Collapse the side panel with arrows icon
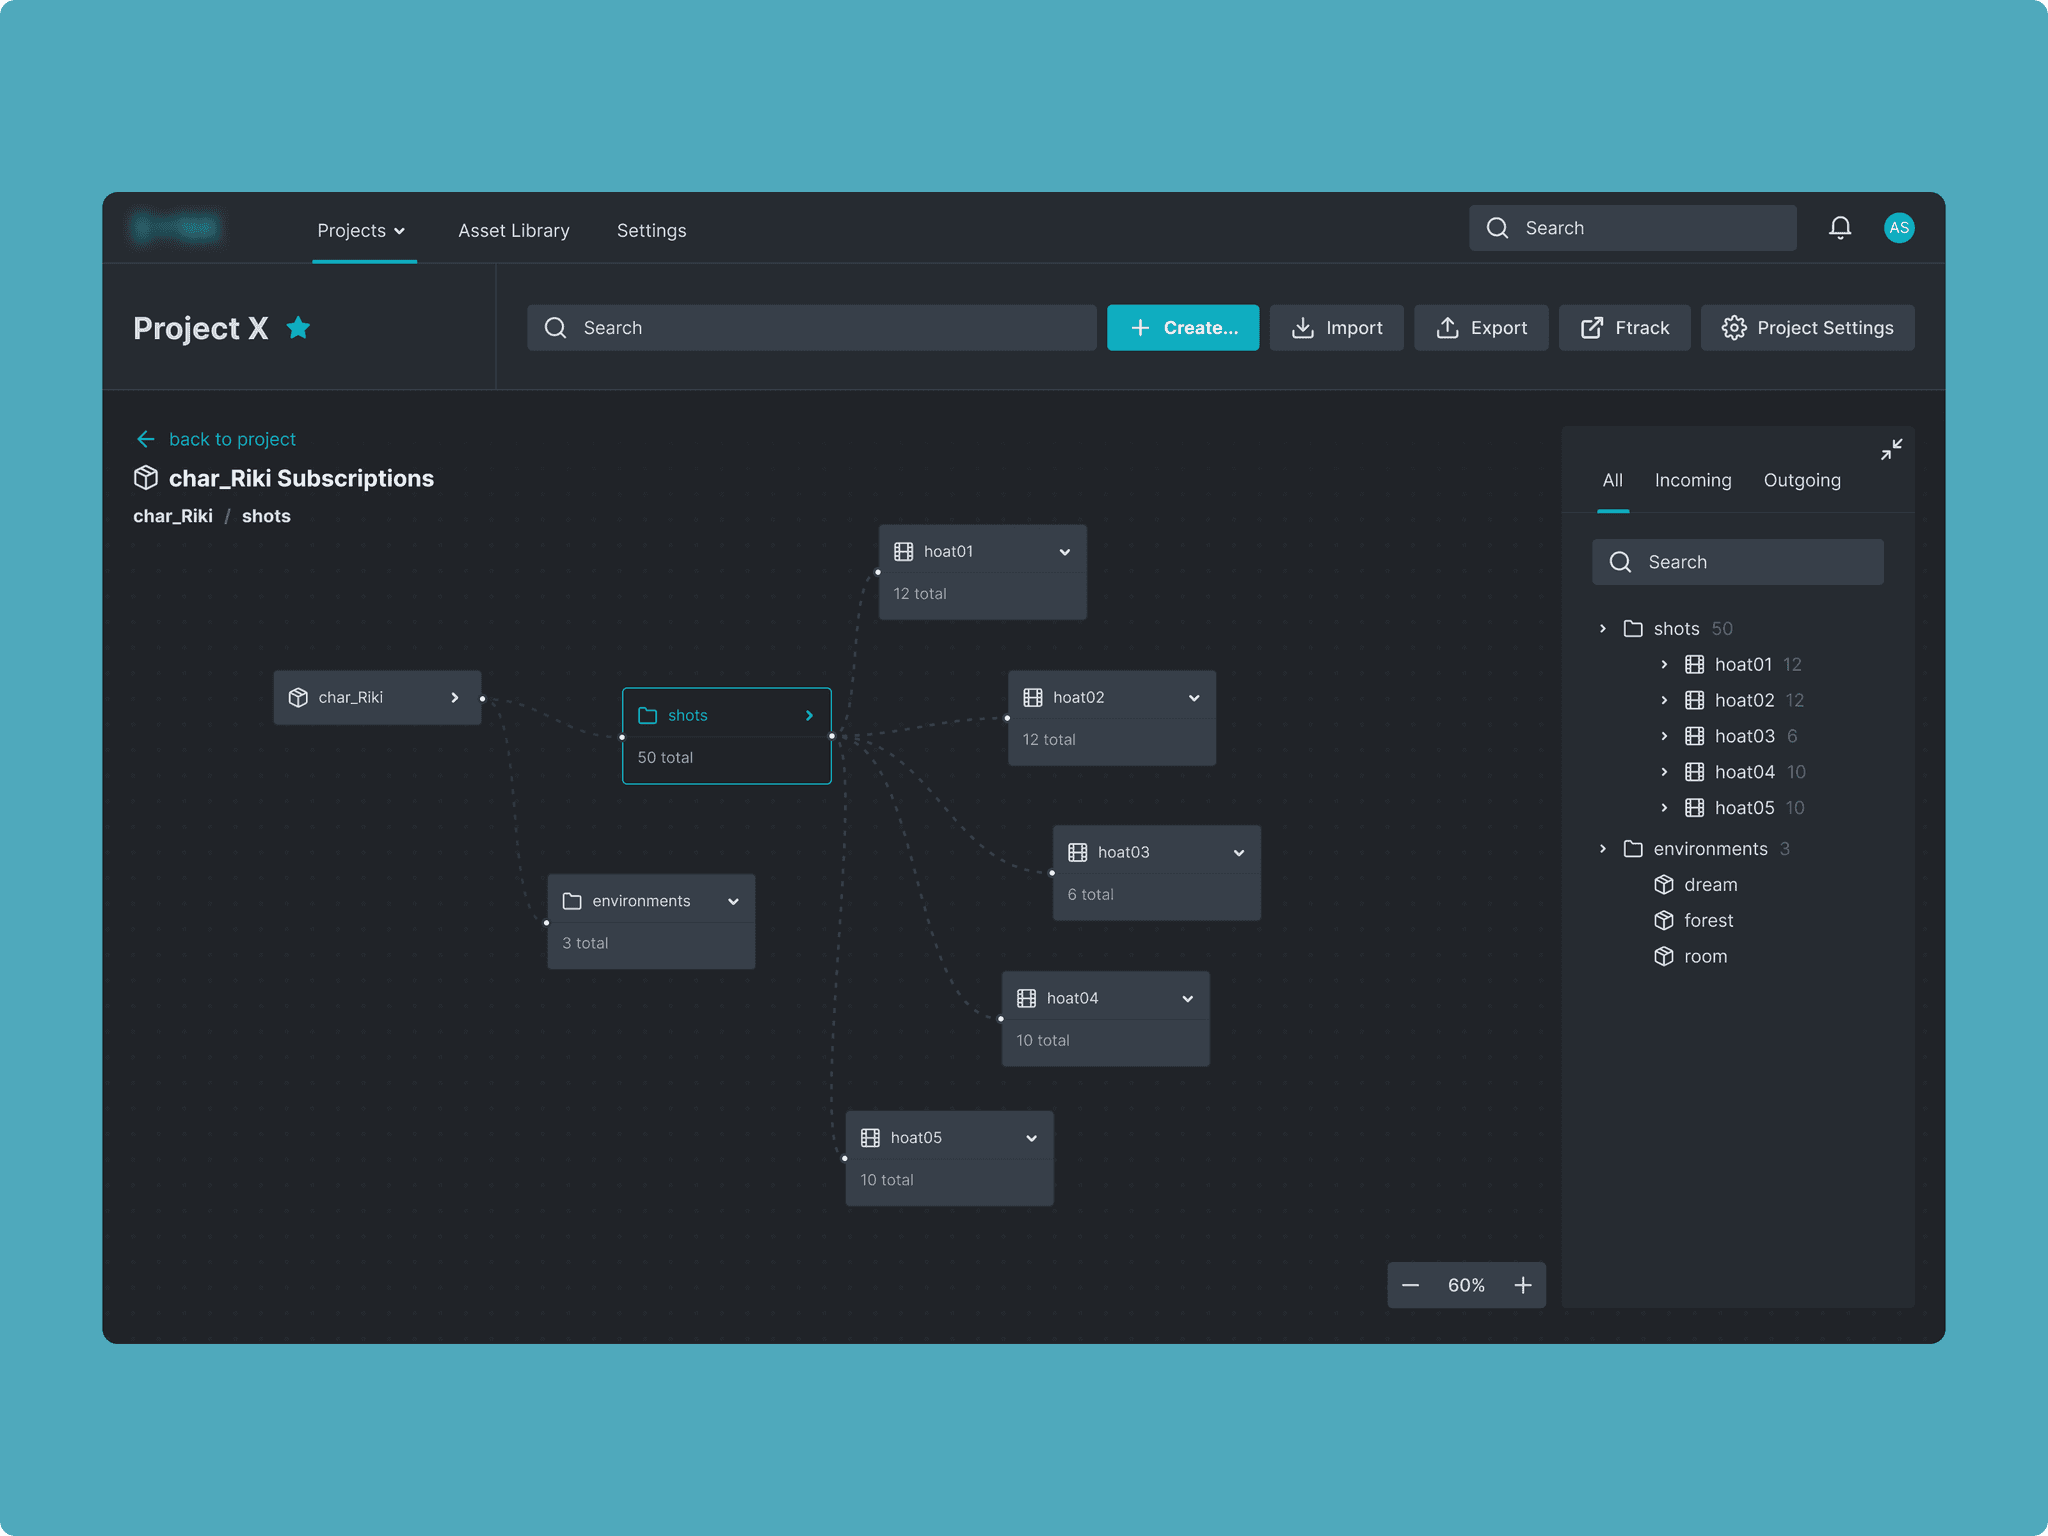 coord(1891,450)
